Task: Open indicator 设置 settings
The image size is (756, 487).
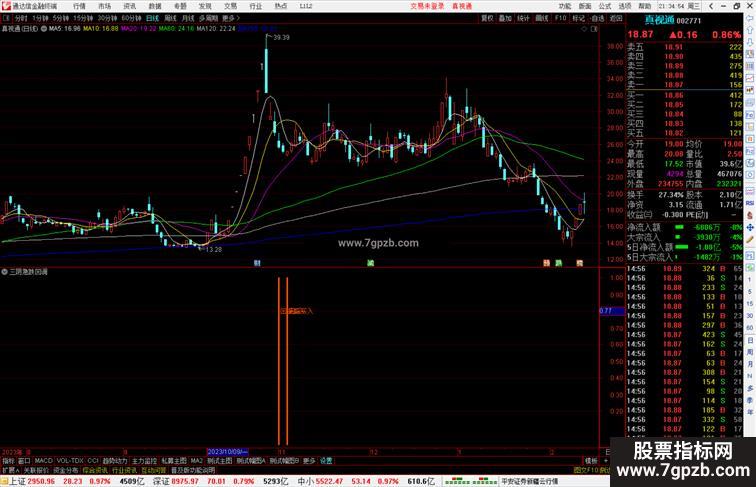Action: point(326,461)
